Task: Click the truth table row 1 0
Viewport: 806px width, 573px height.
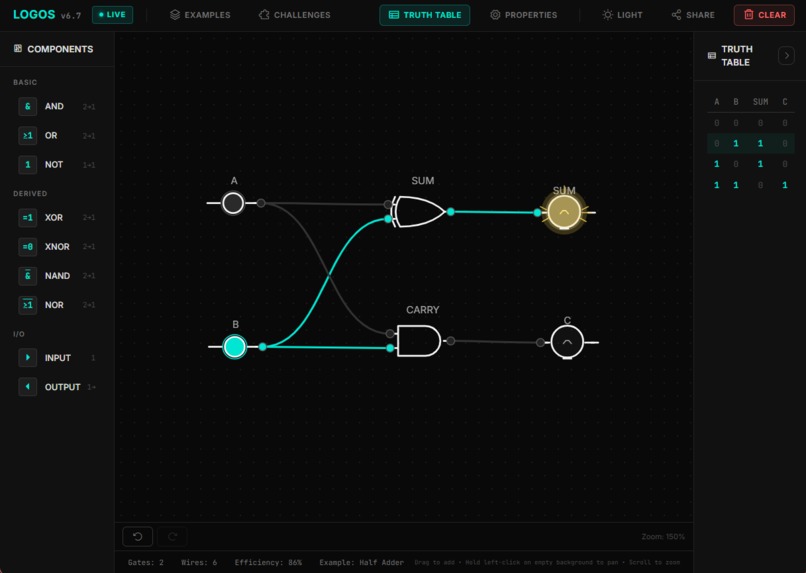Action: click(750, 164)
